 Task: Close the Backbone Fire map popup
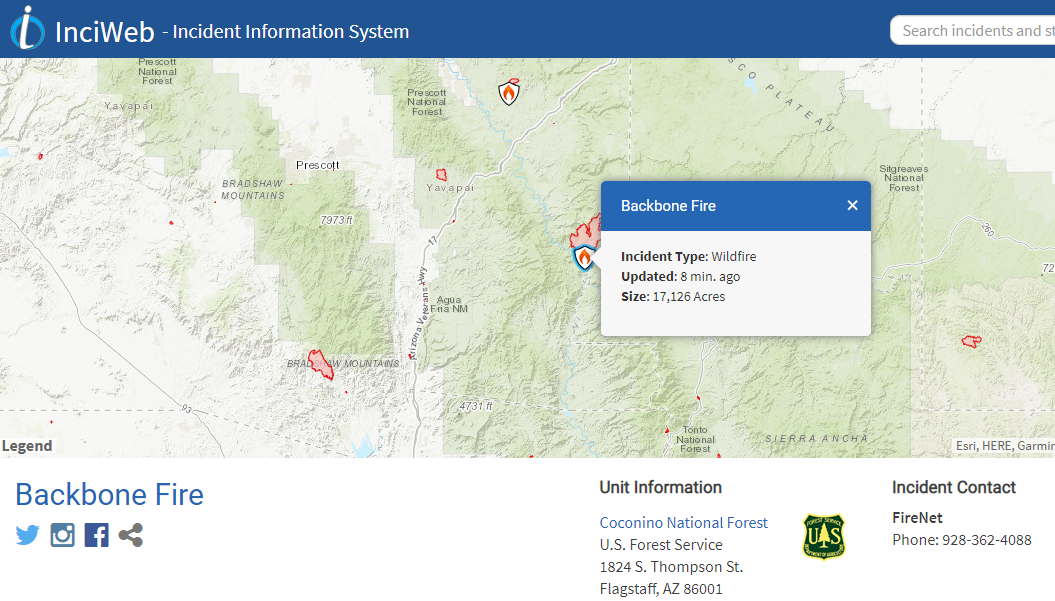(852, 205)
